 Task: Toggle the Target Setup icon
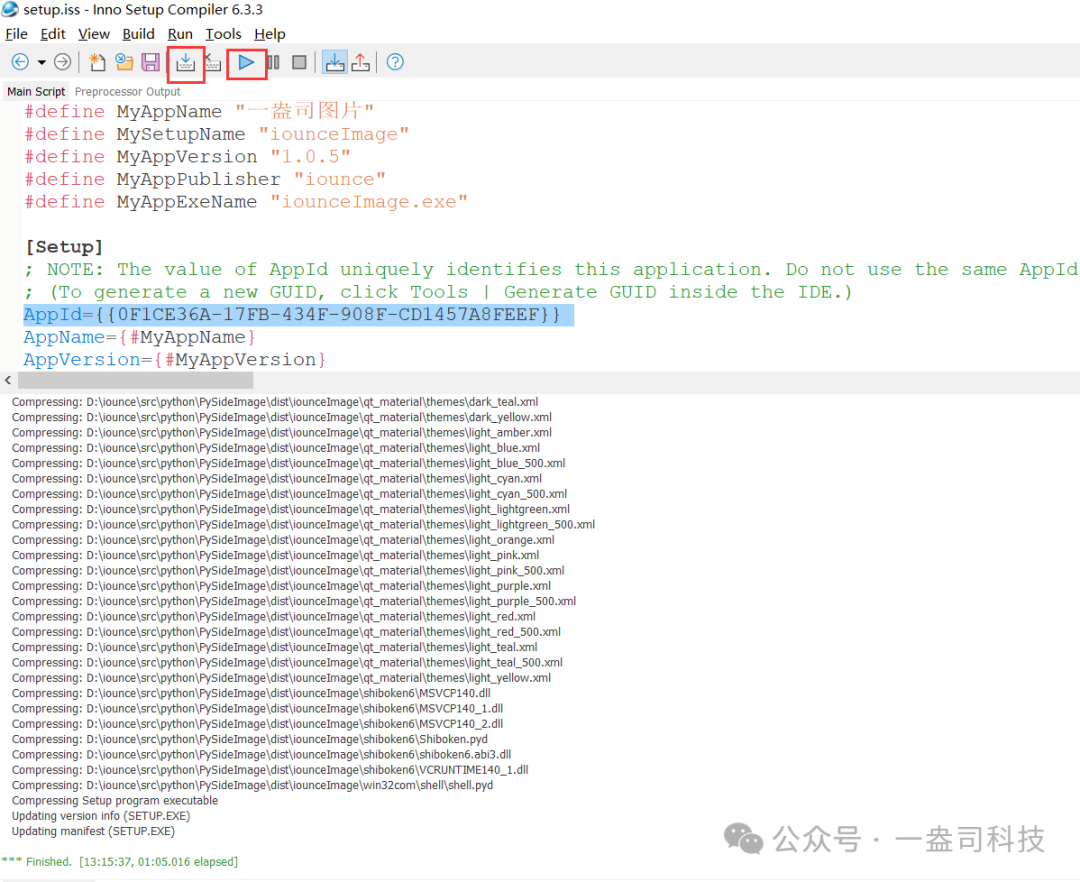tap(335, 63)
